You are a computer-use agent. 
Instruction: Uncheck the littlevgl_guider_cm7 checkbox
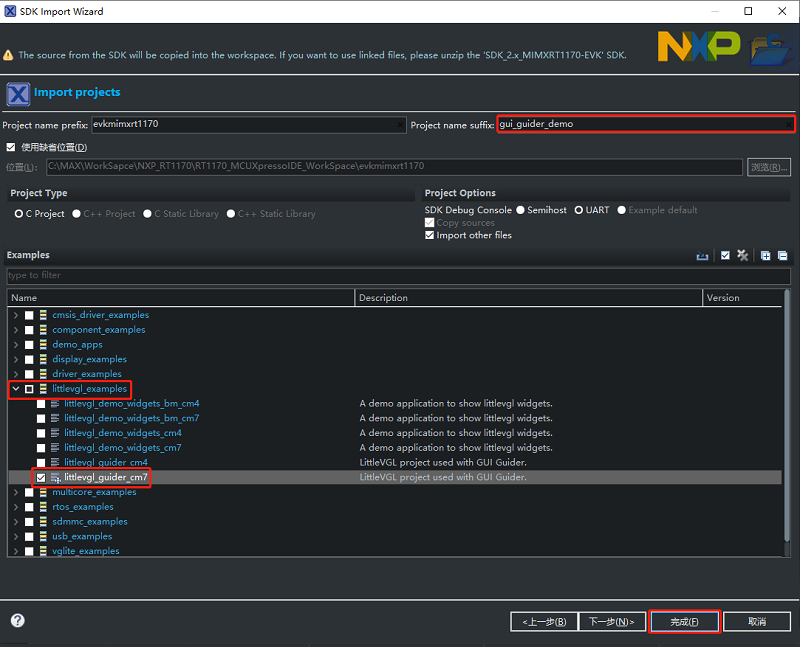41,478
